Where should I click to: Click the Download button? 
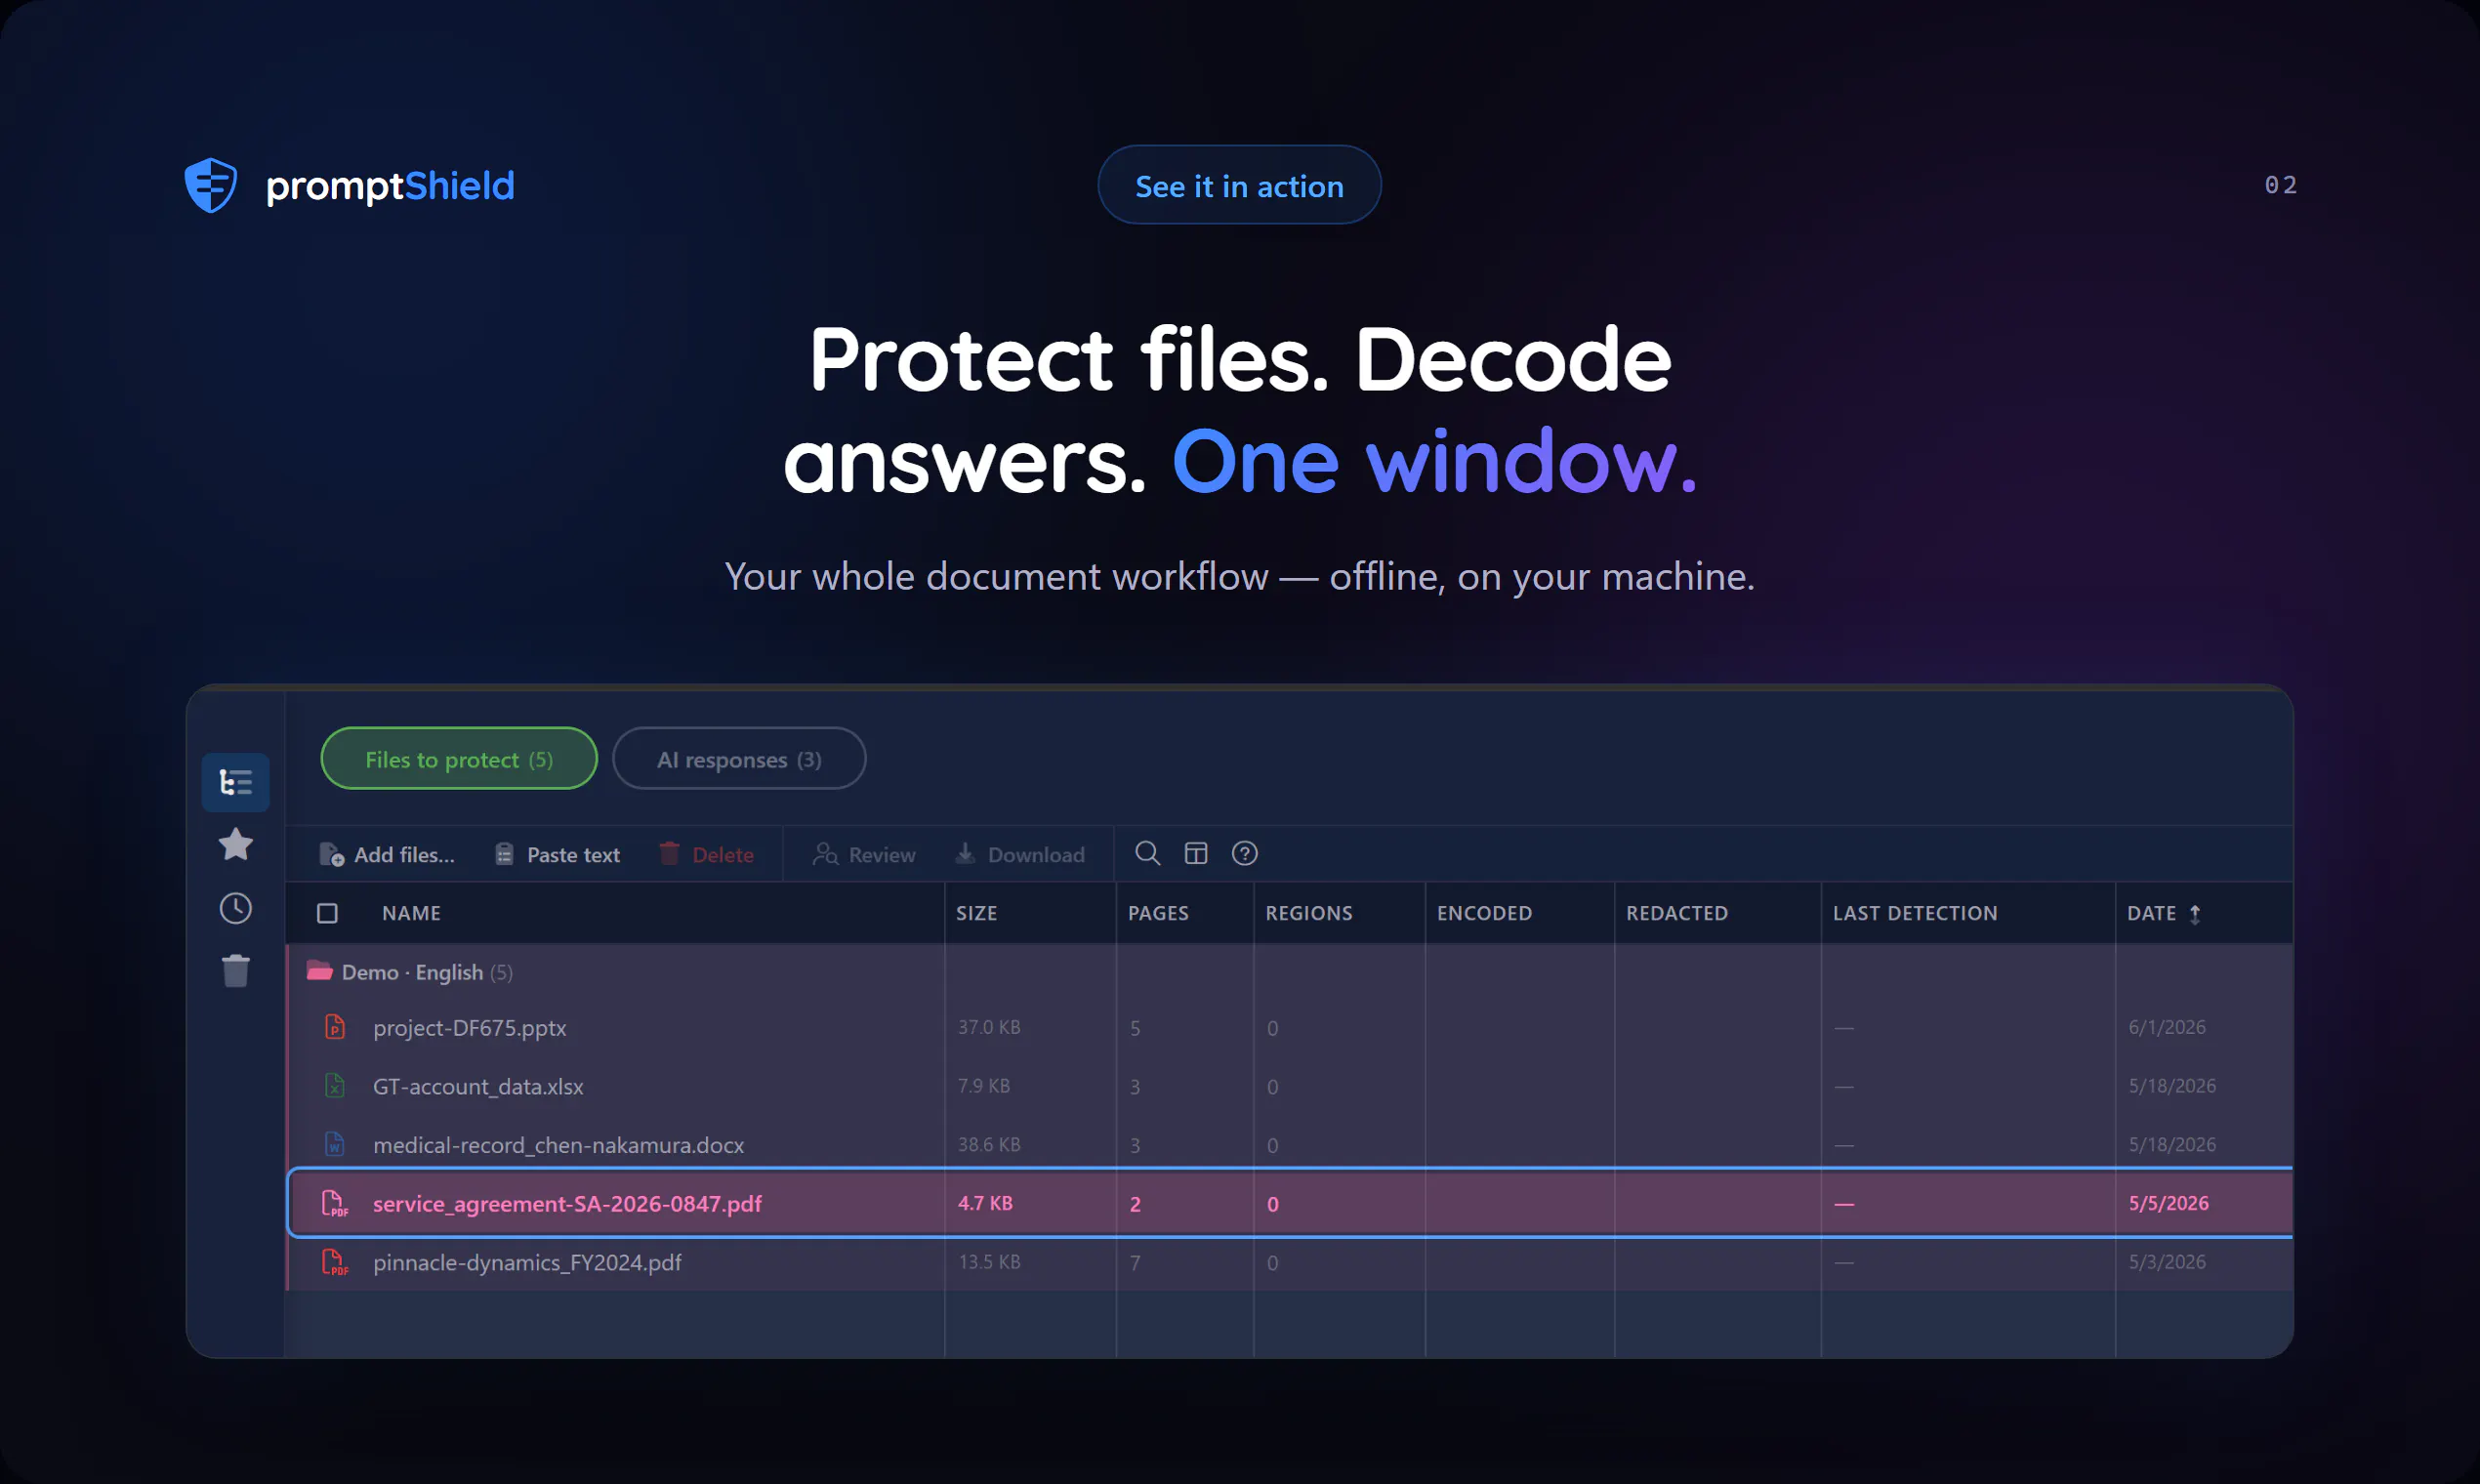point(1020,855)
